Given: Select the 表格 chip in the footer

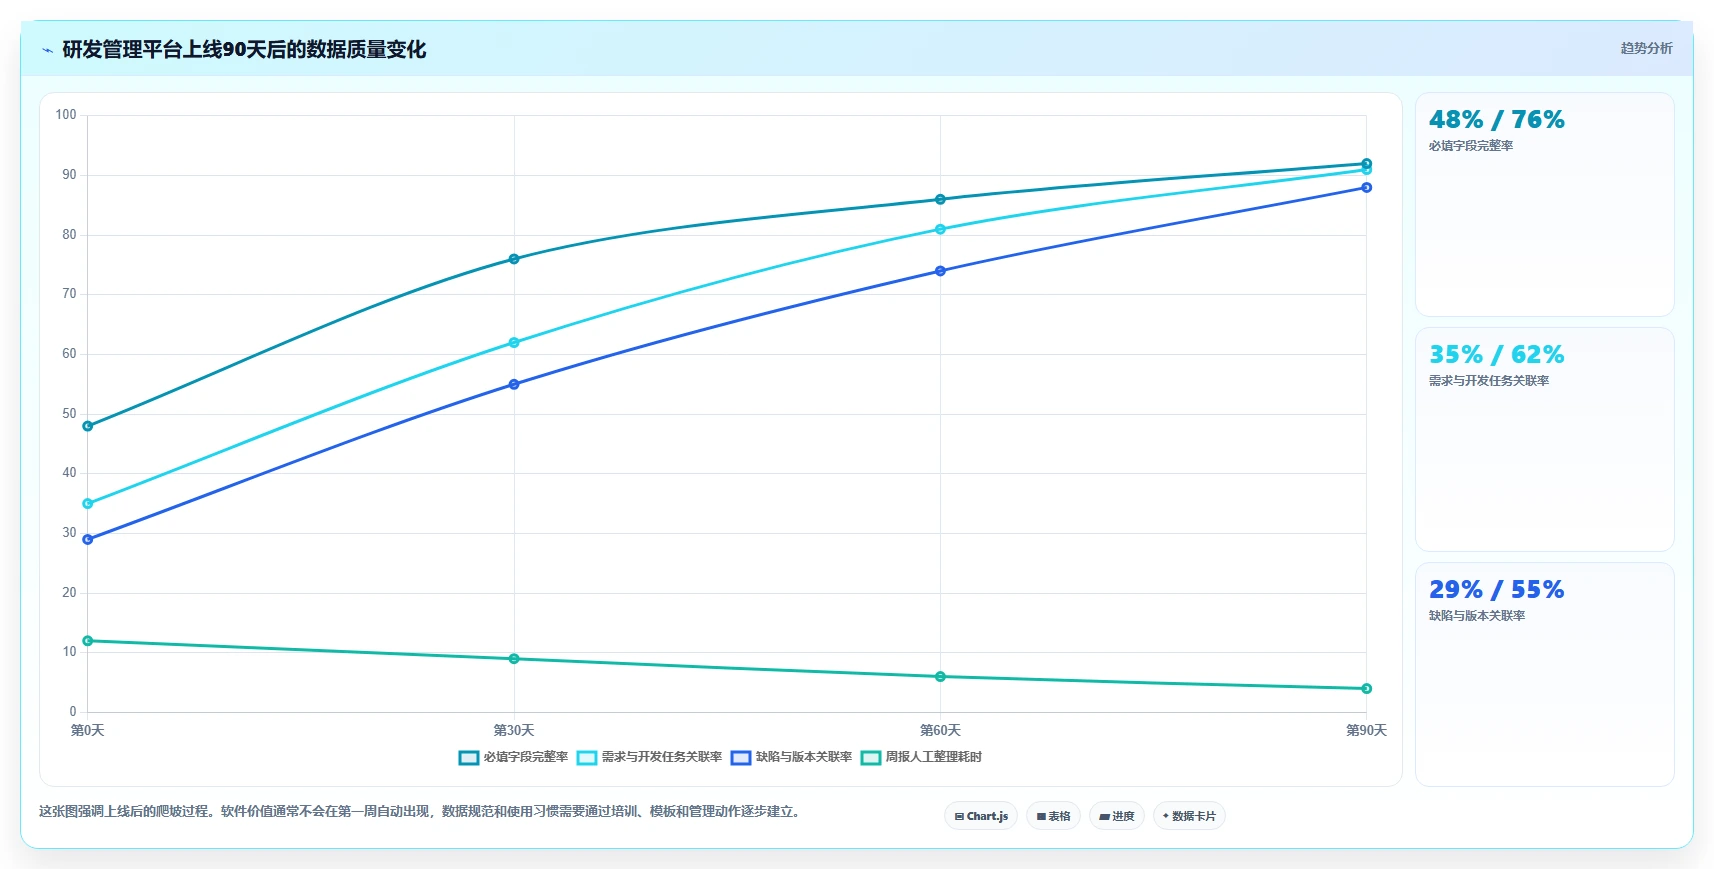Looking at the screenshot, I should tap(1053, 816).
